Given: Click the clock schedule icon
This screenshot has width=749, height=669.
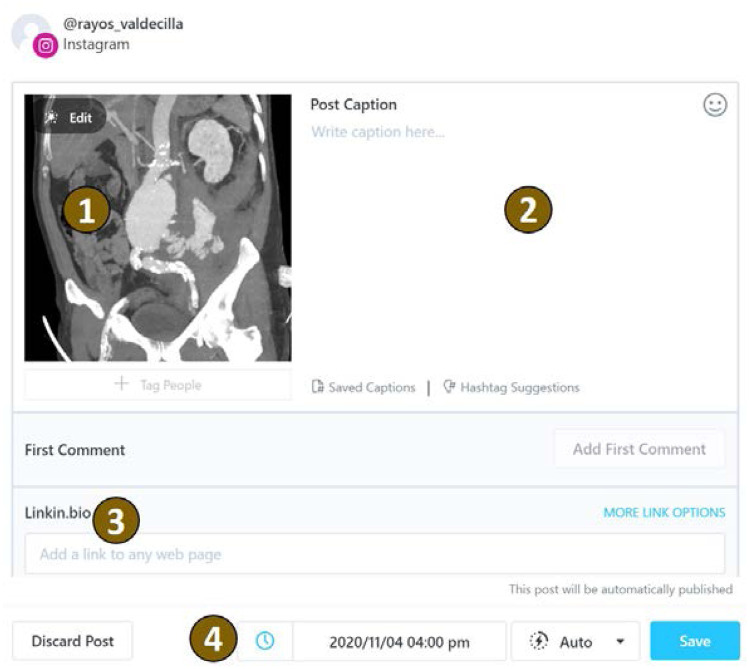Looking at the screenshot, I should click(x=265, y=641).
